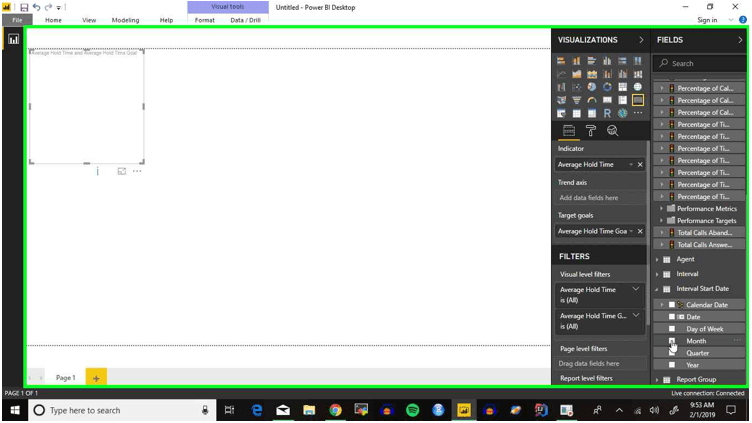Remove Average Hold Time Goal from Target goals

click(640, 231)
